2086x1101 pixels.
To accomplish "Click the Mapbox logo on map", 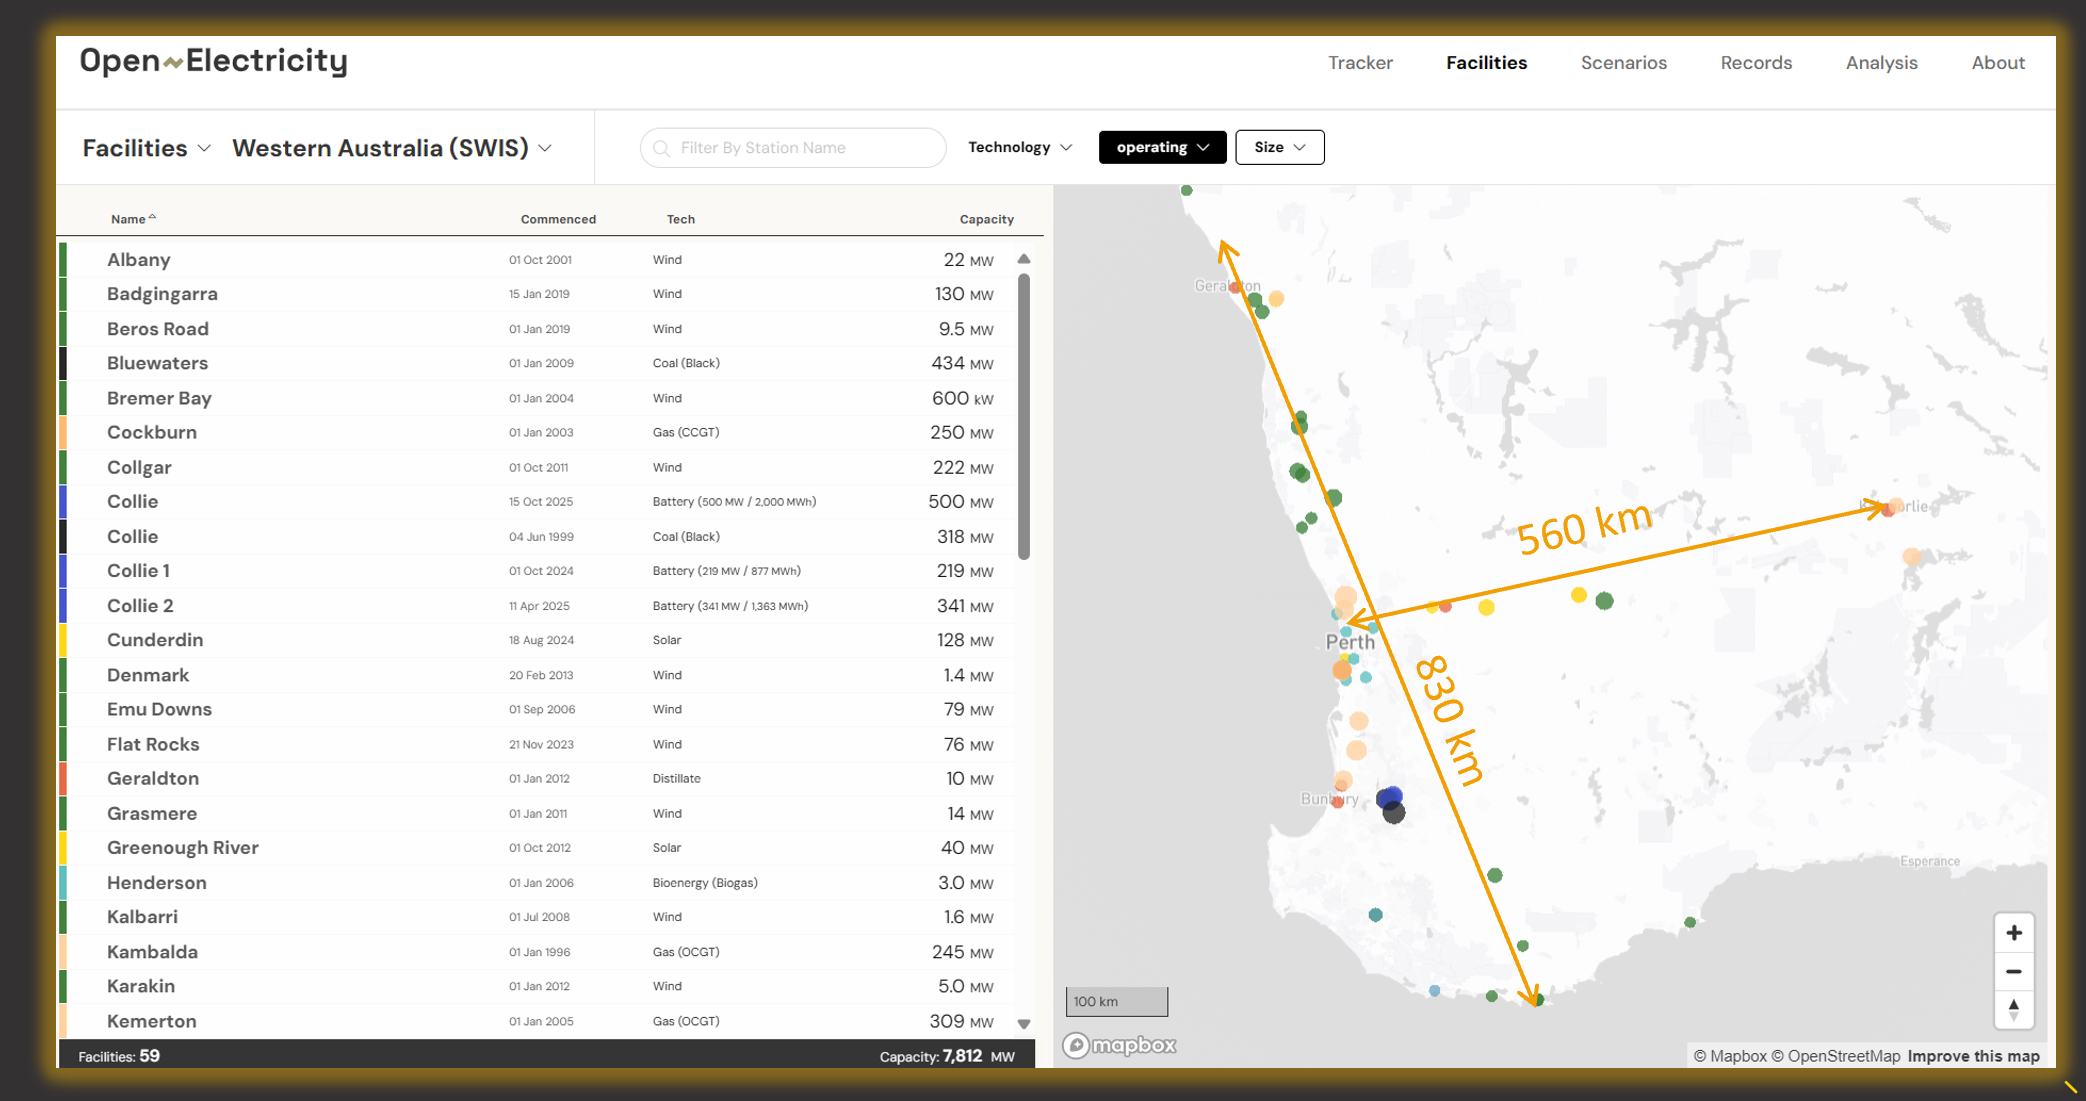I will (x=1119, y=1045).
